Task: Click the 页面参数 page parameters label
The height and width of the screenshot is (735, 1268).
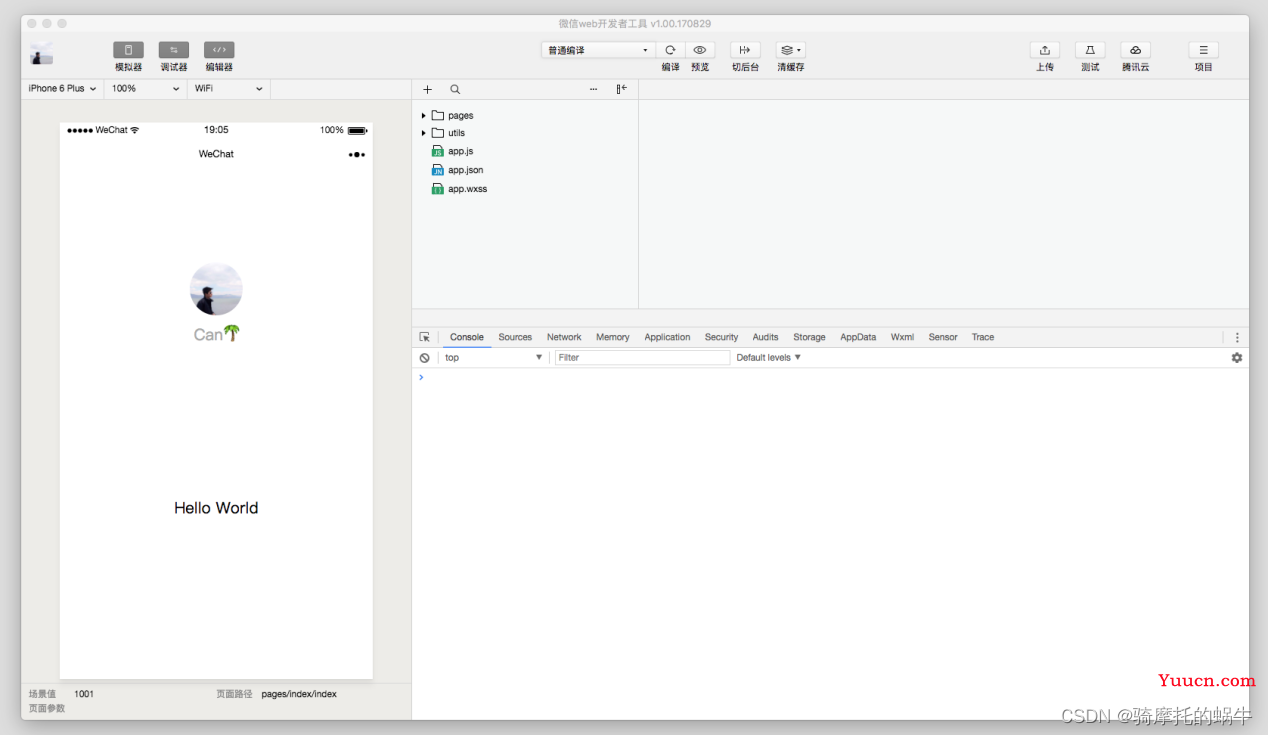Action: pos(47,708)
